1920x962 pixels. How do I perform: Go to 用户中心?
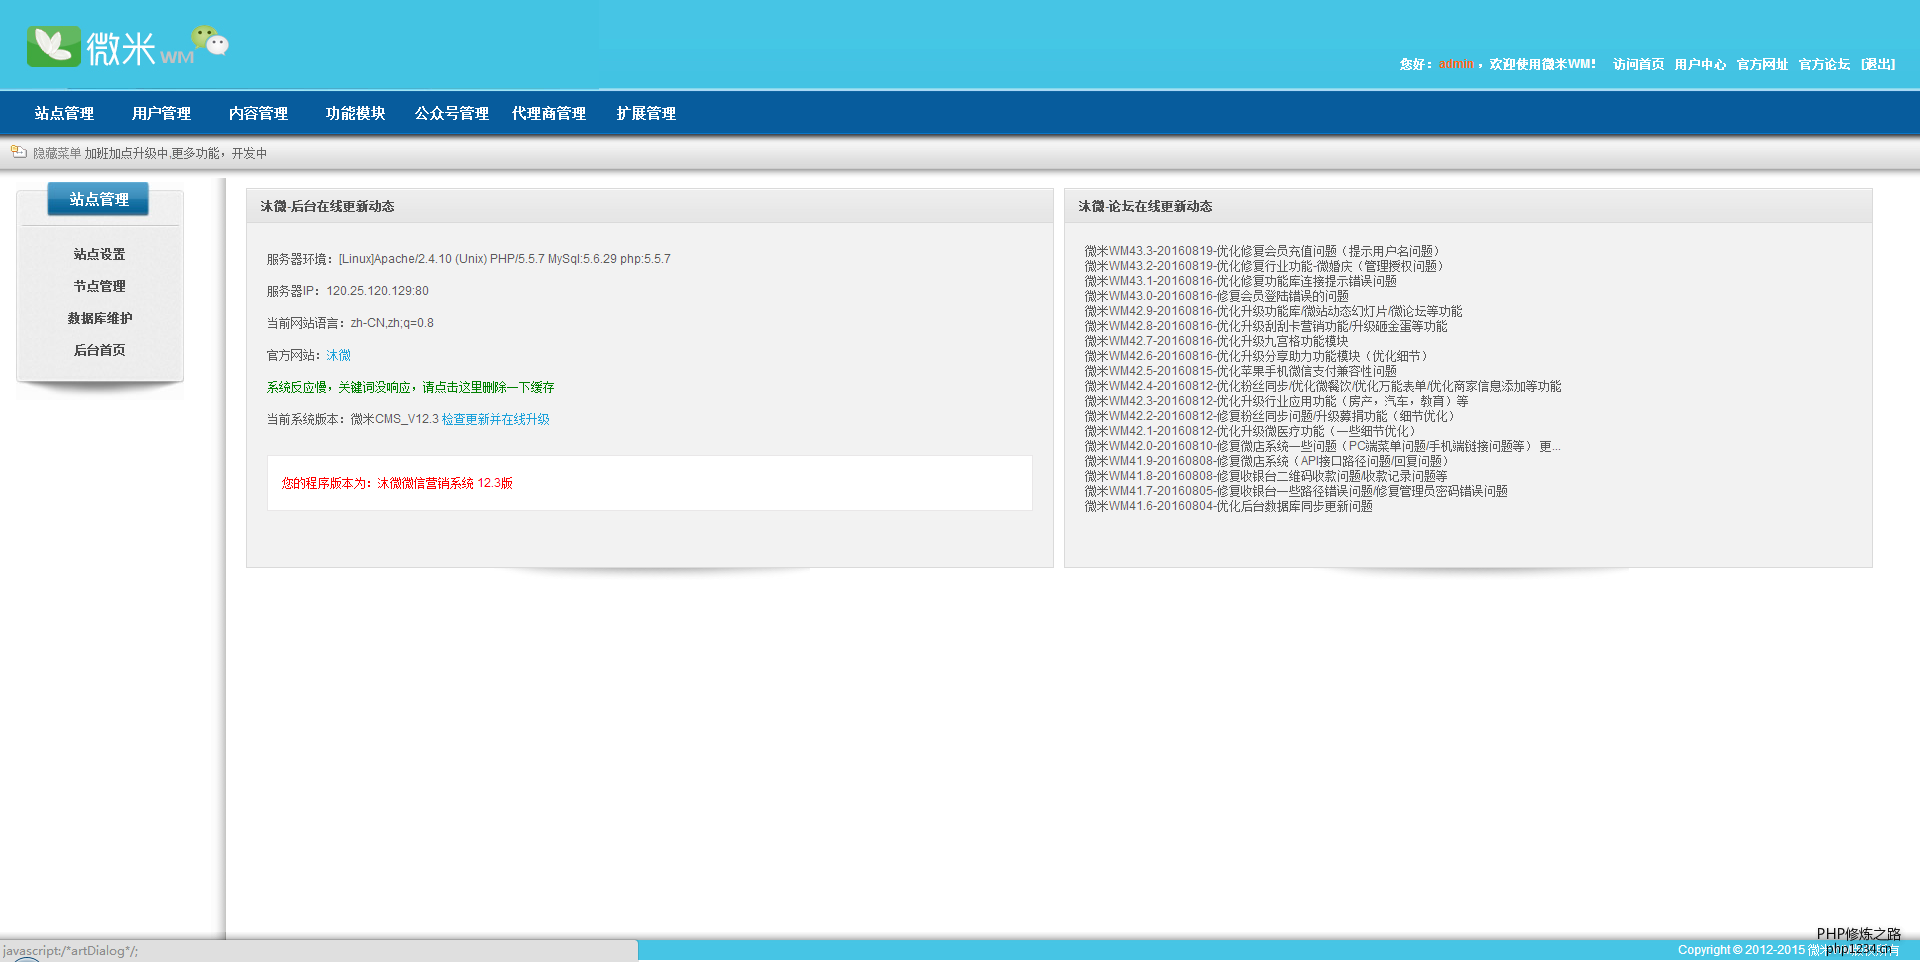click(x=1700, y=64)
